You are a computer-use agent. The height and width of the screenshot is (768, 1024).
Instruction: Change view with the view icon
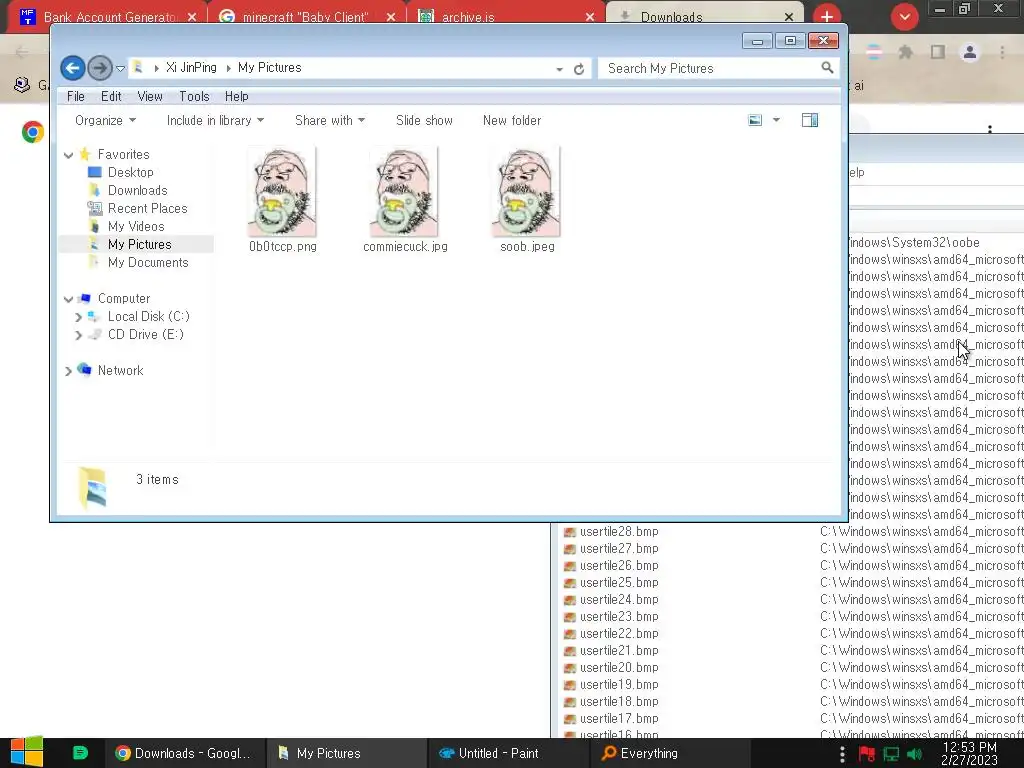tap(755, 120)
